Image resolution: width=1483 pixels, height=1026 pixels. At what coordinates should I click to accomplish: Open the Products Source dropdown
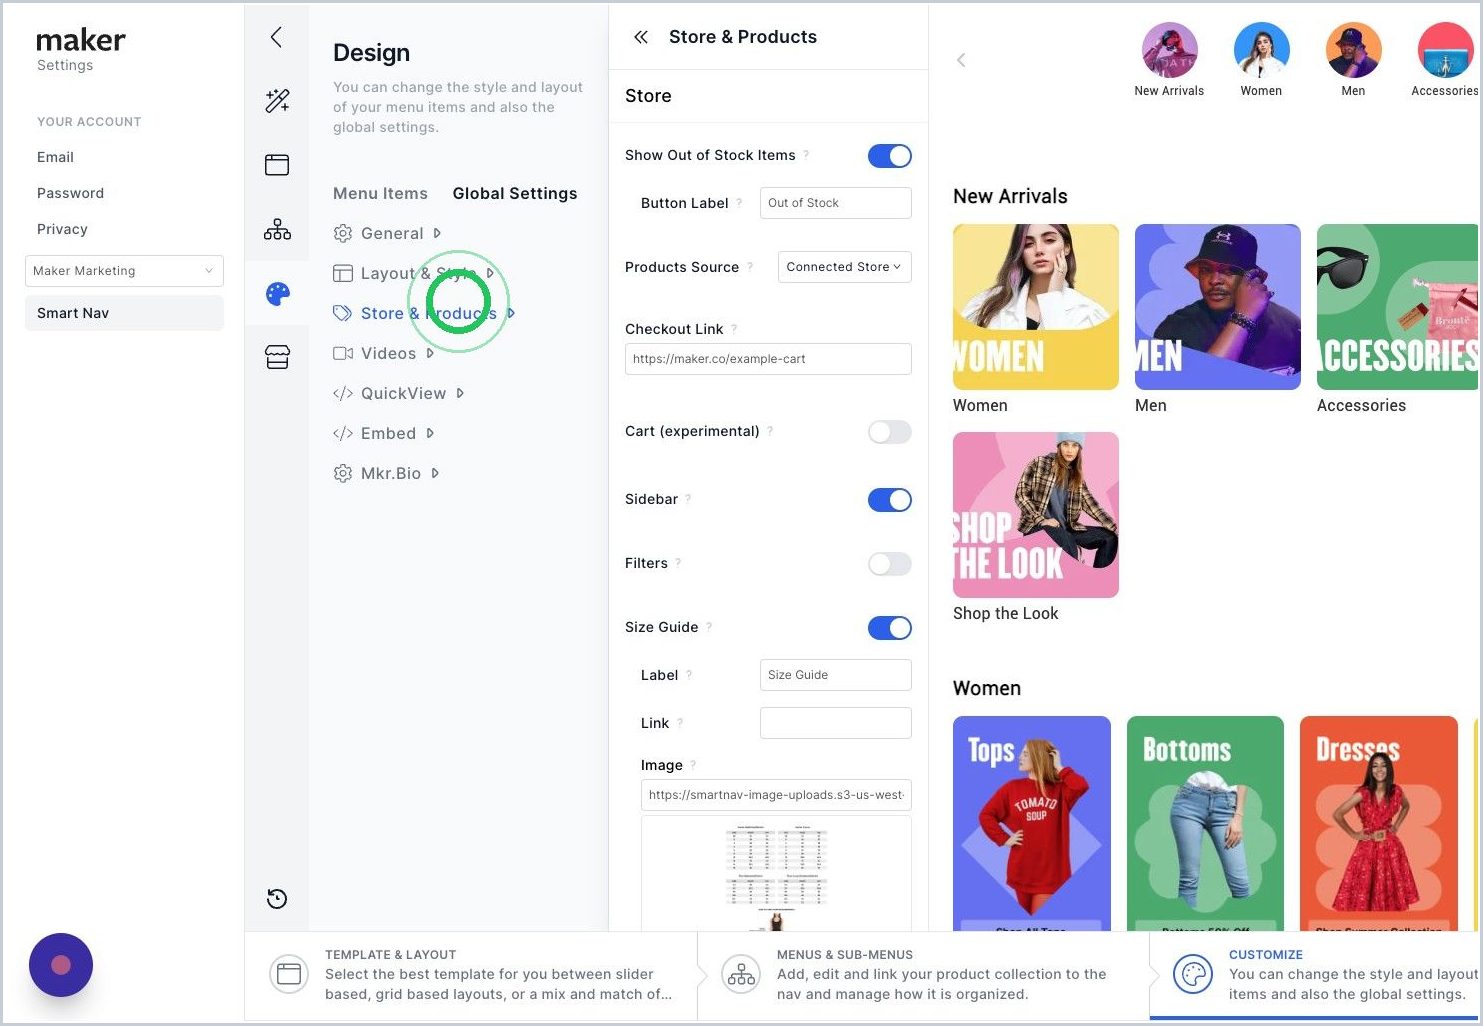pos(845,267)
